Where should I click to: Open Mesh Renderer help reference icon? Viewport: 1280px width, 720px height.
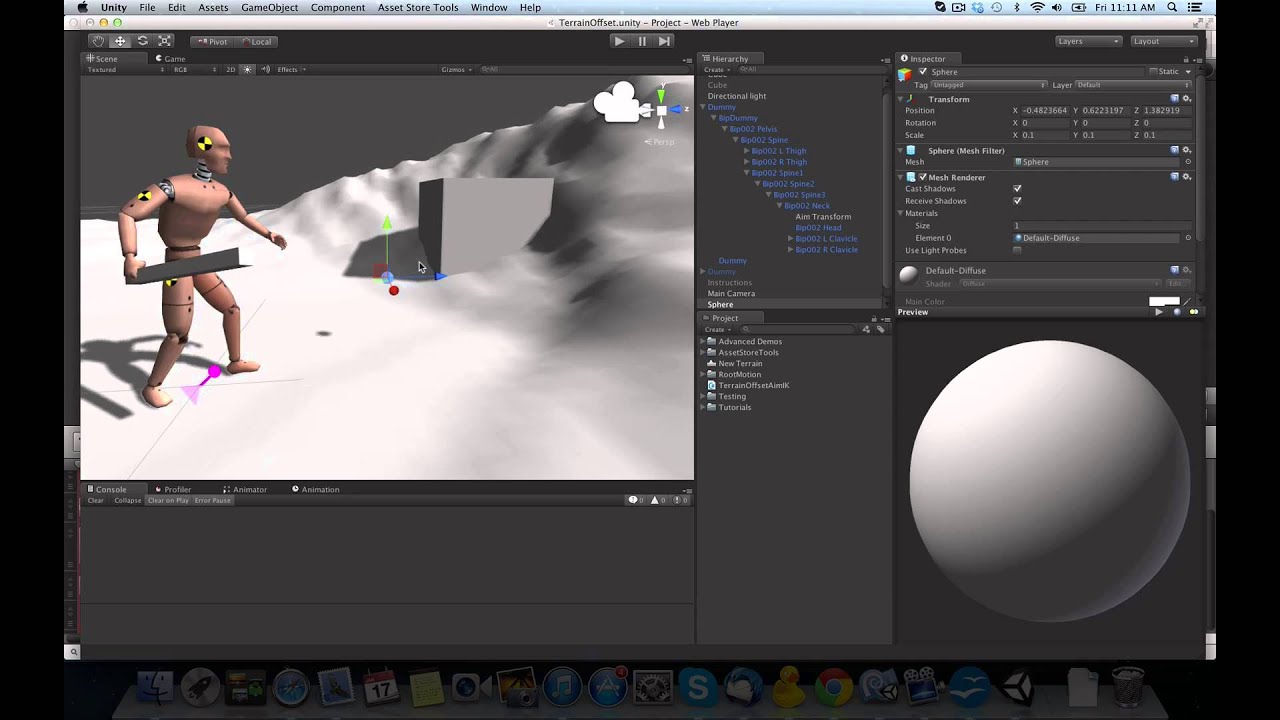coord(1175,177)
